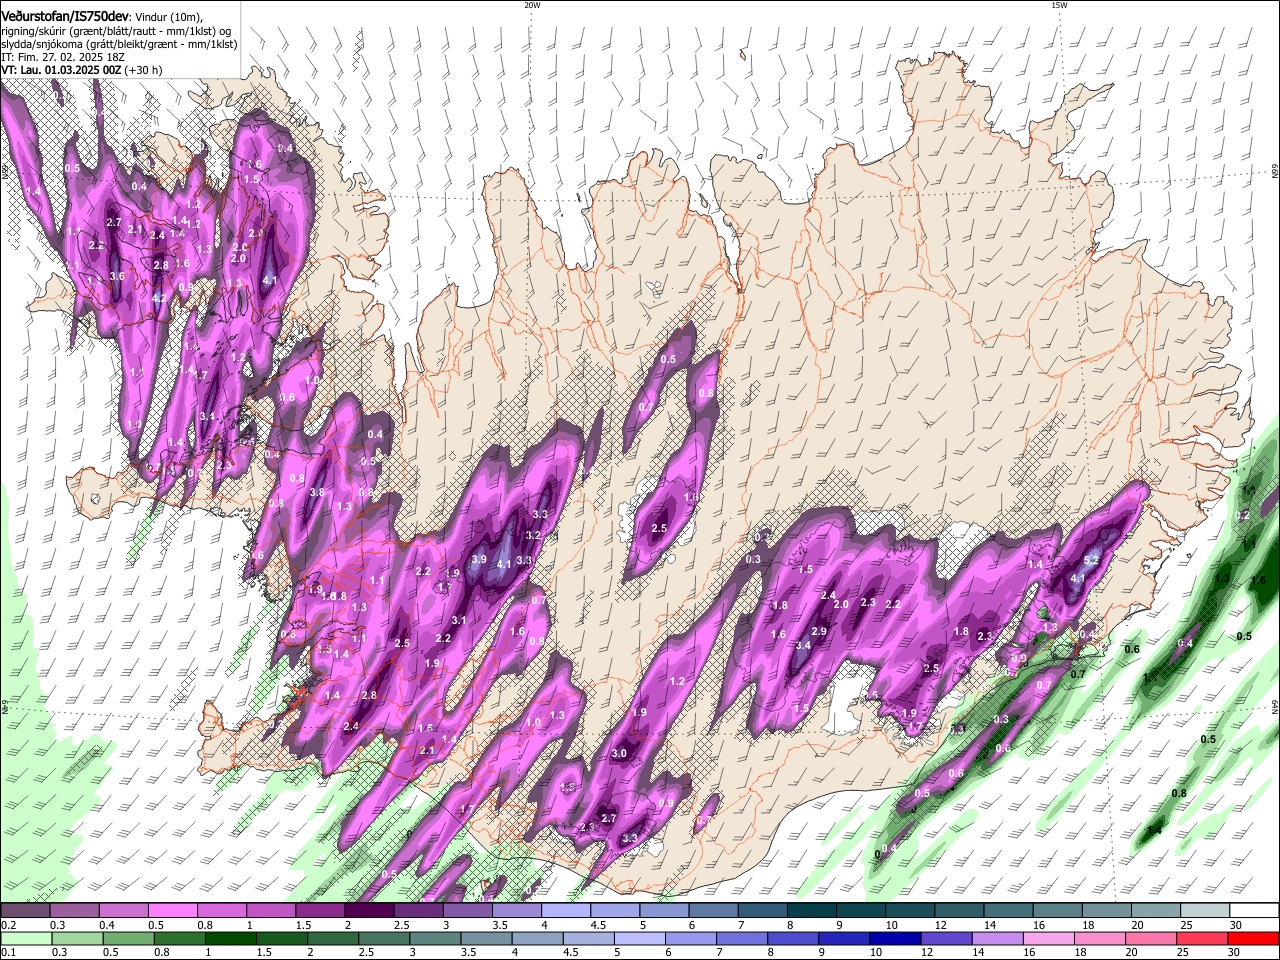Click the 'Veðurstofan/IS750dev' title text
Screen dimensions: 1280x960
point(66,15)
